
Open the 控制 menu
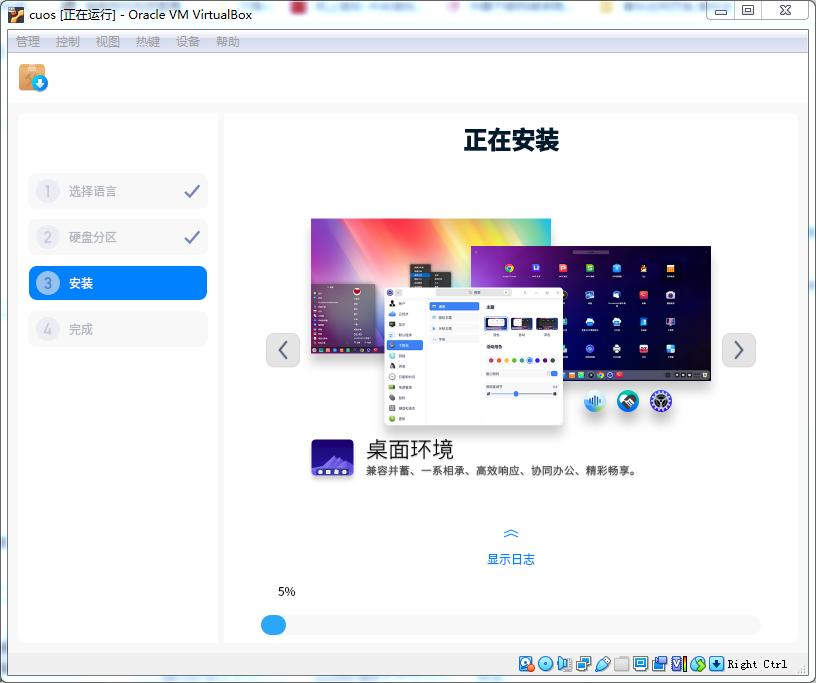tap(67, 41)
